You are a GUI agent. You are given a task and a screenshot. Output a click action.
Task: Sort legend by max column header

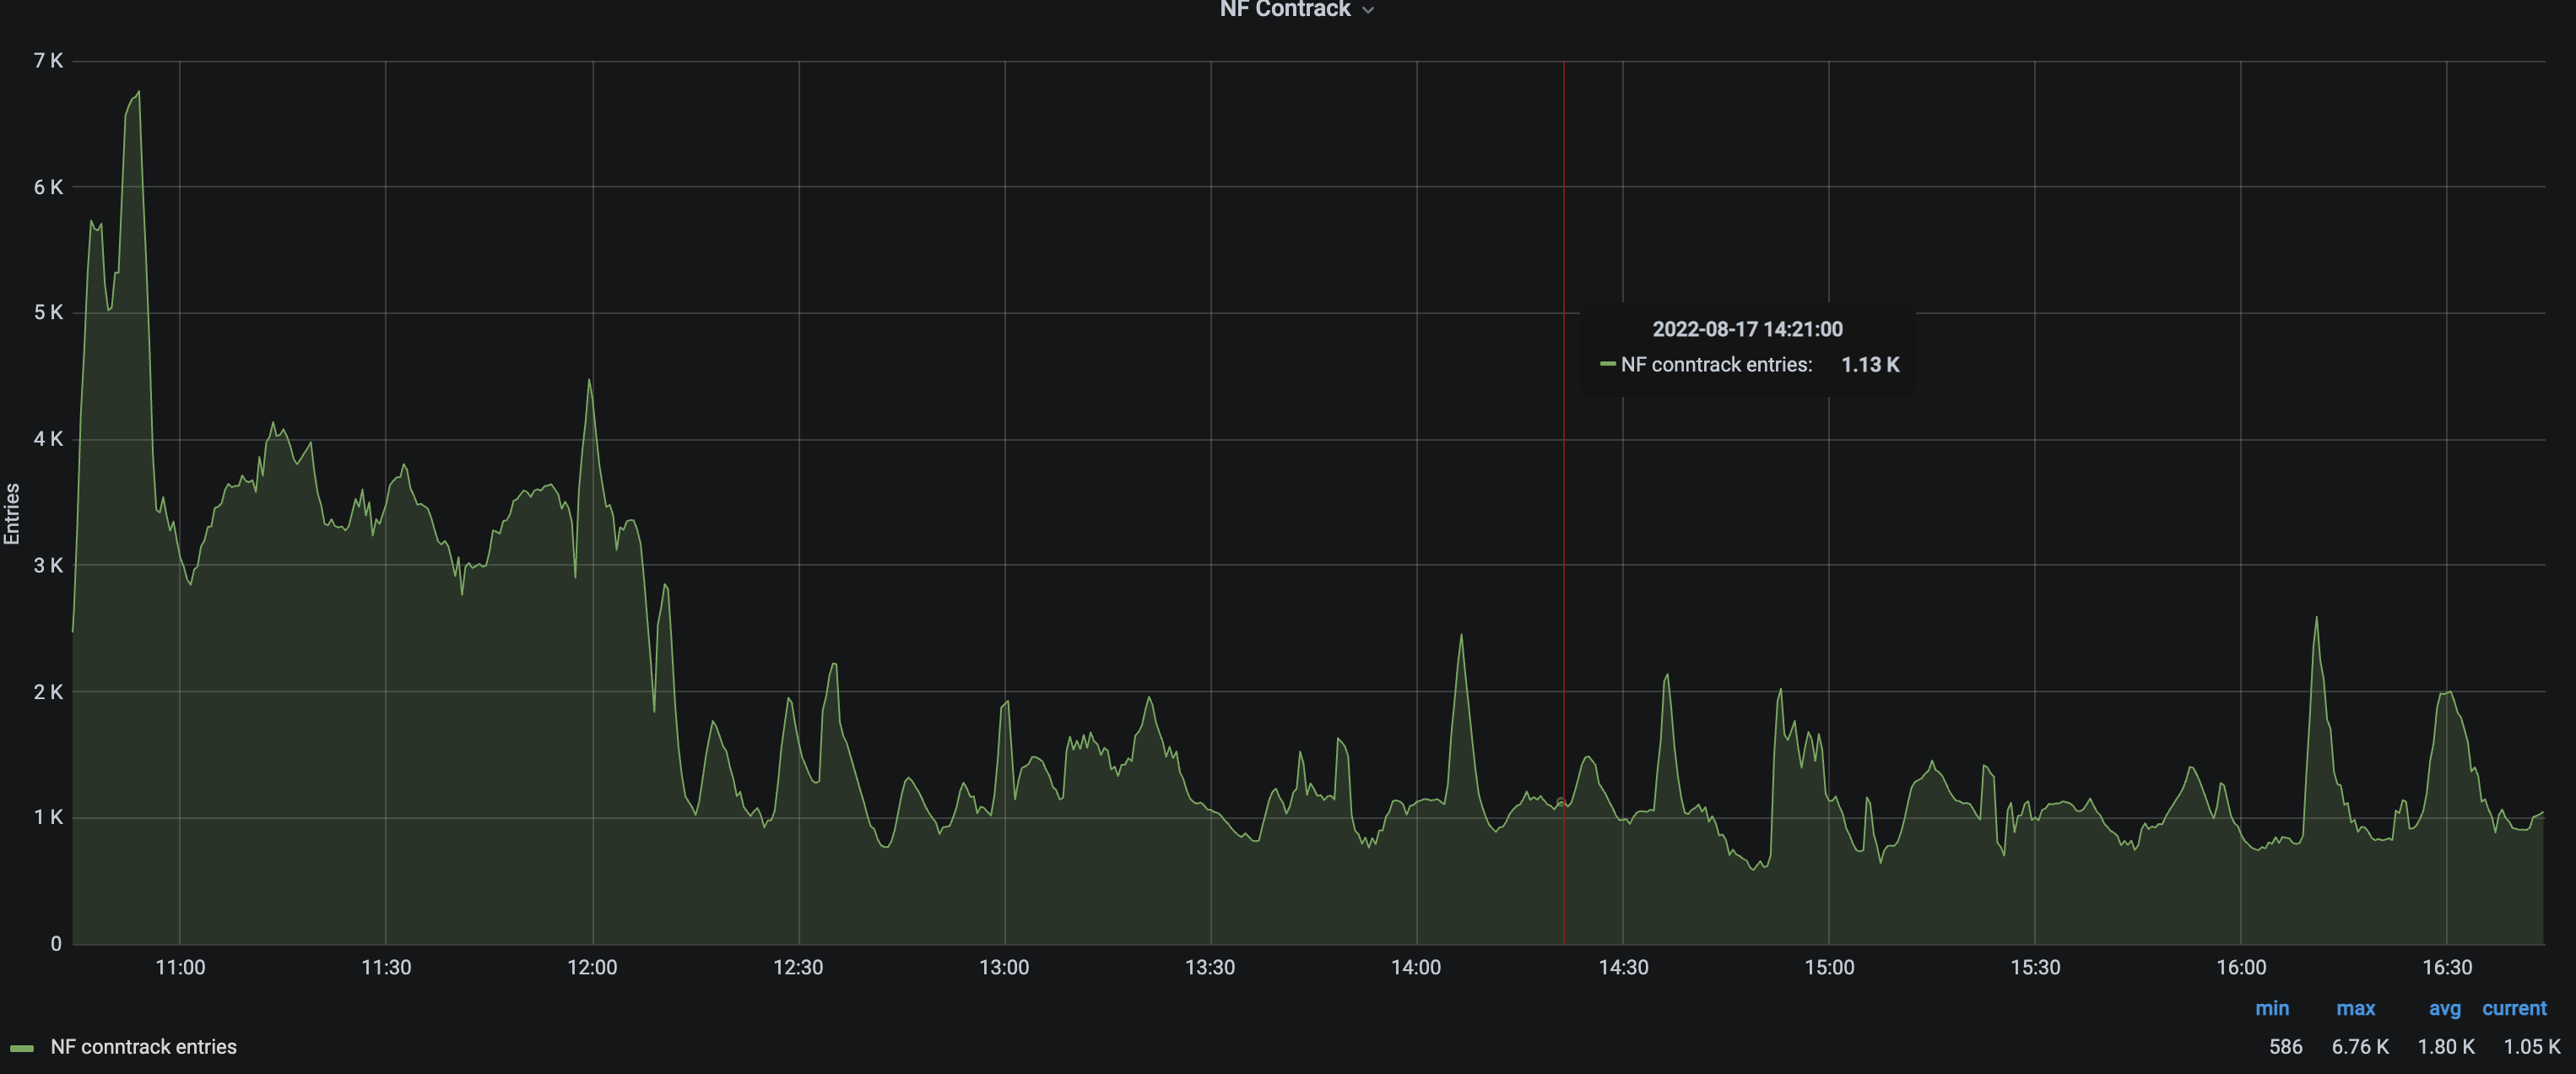[x=2355, y=1008]
